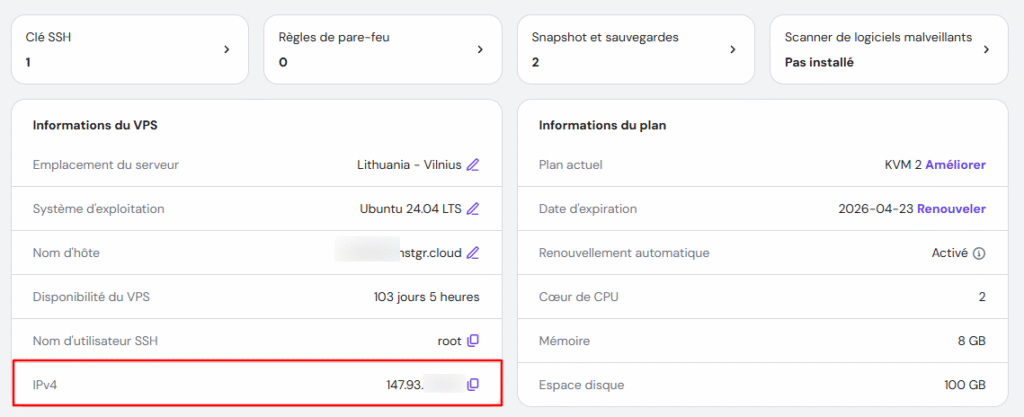The height and width of the screenshot is (417, 1024).
Task: Click the Activé renewal status
Action: 949,253
